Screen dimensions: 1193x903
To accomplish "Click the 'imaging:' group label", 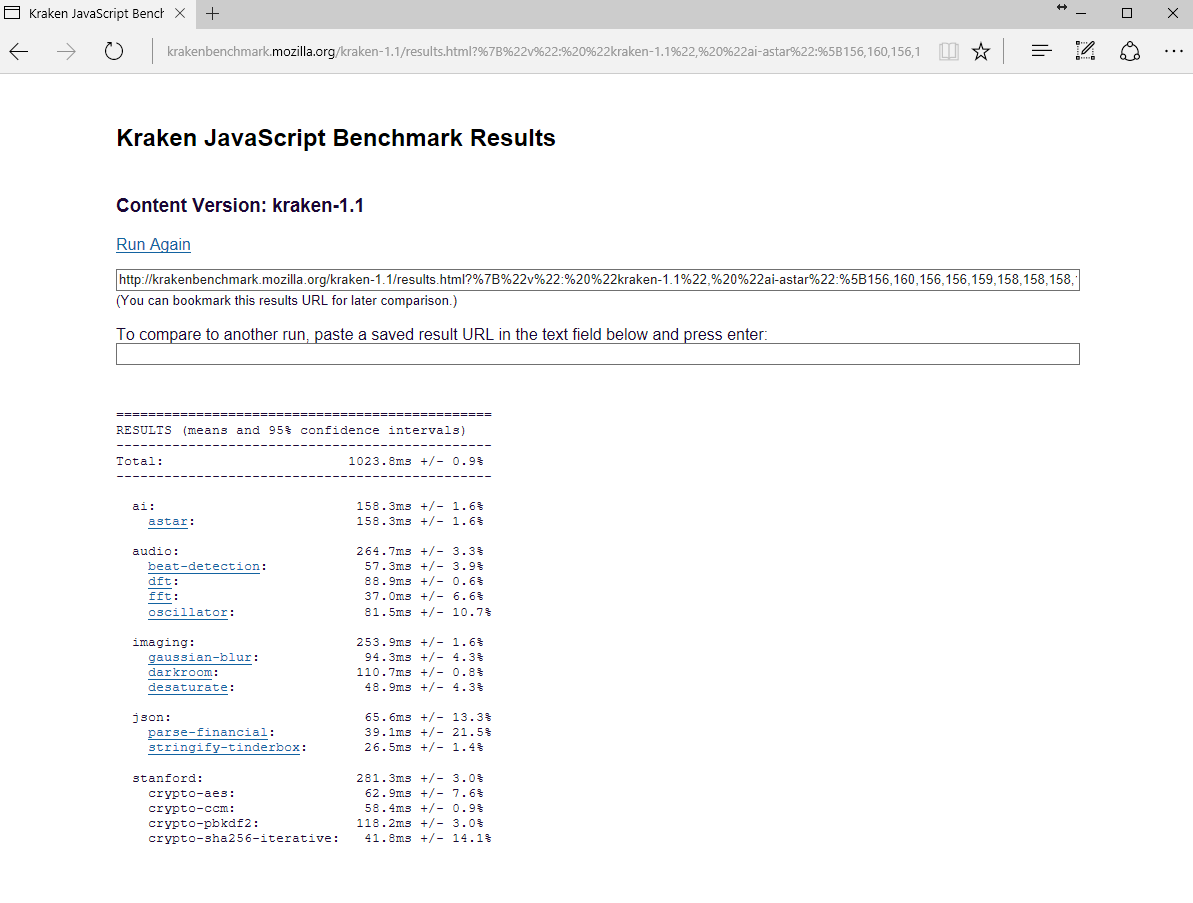I will [x=164, y=642].
